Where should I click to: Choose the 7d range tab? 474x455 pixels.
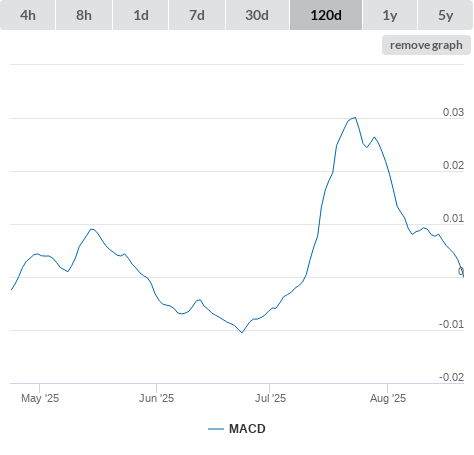point(197,15)
